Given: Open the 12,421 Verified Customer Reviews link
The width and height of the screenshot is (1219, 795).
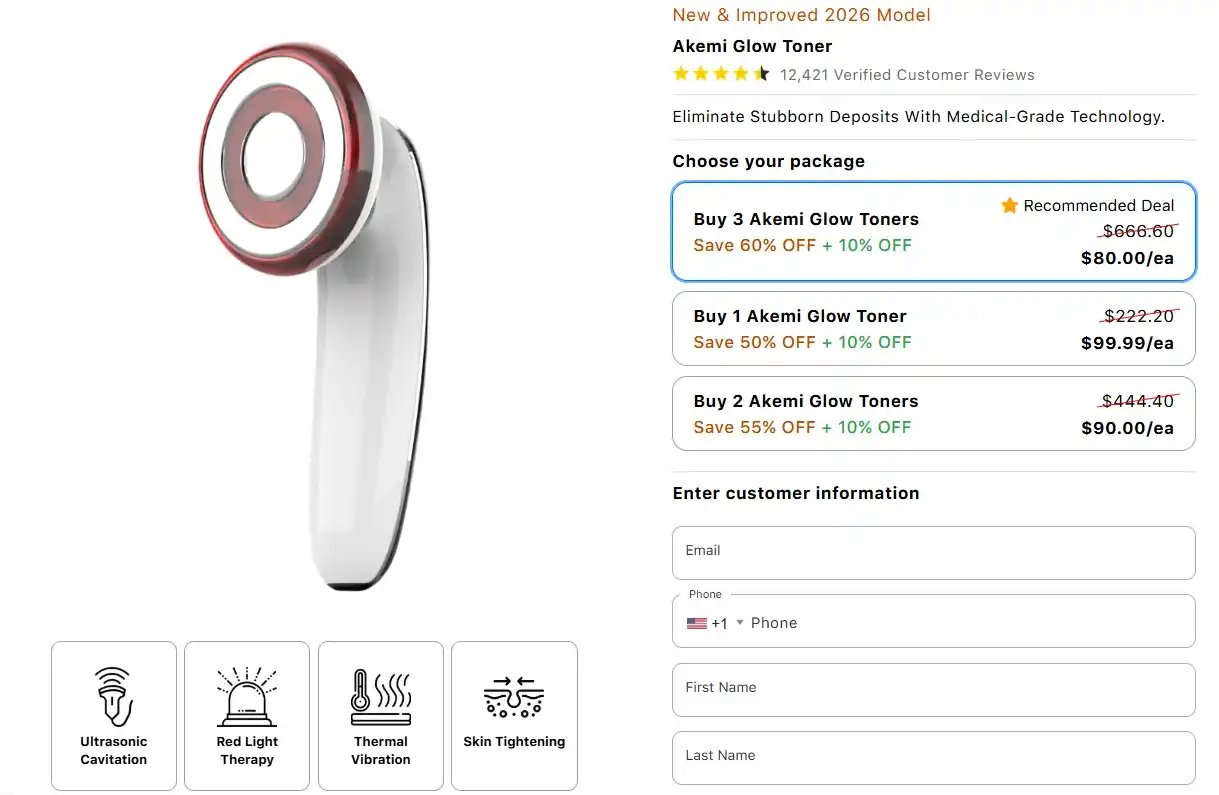Looking at the screenshot, I should [x=907, y=75].
